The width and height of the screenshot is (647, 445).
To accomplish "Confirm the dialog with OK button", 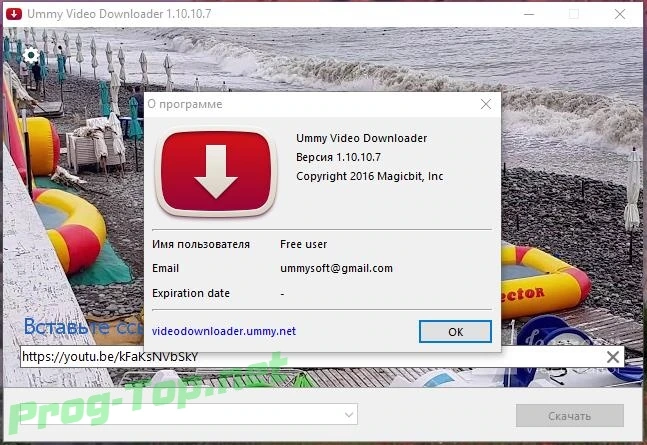I will tap(455, 331).
